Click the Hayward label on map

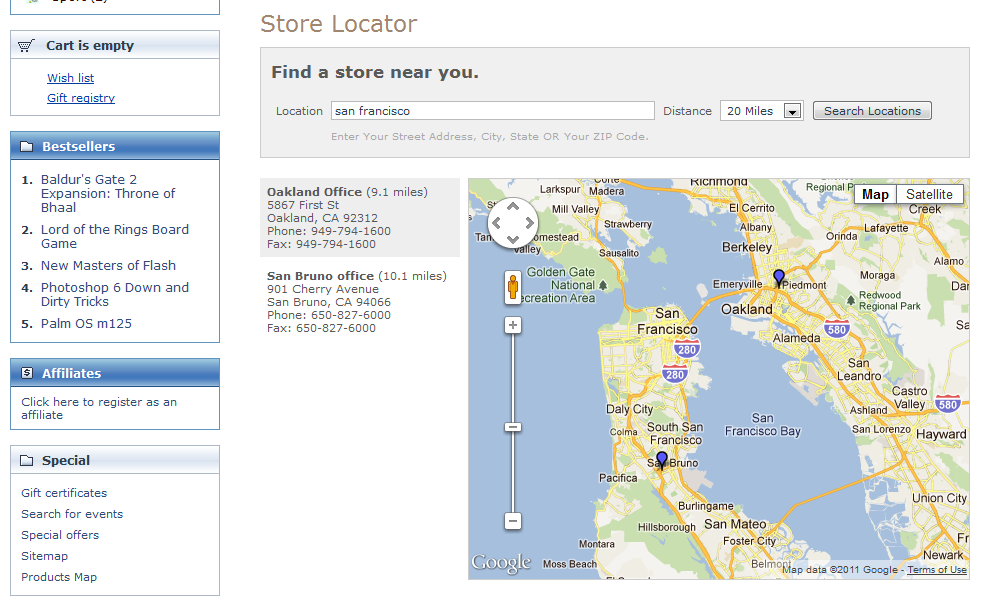point(941,434)
